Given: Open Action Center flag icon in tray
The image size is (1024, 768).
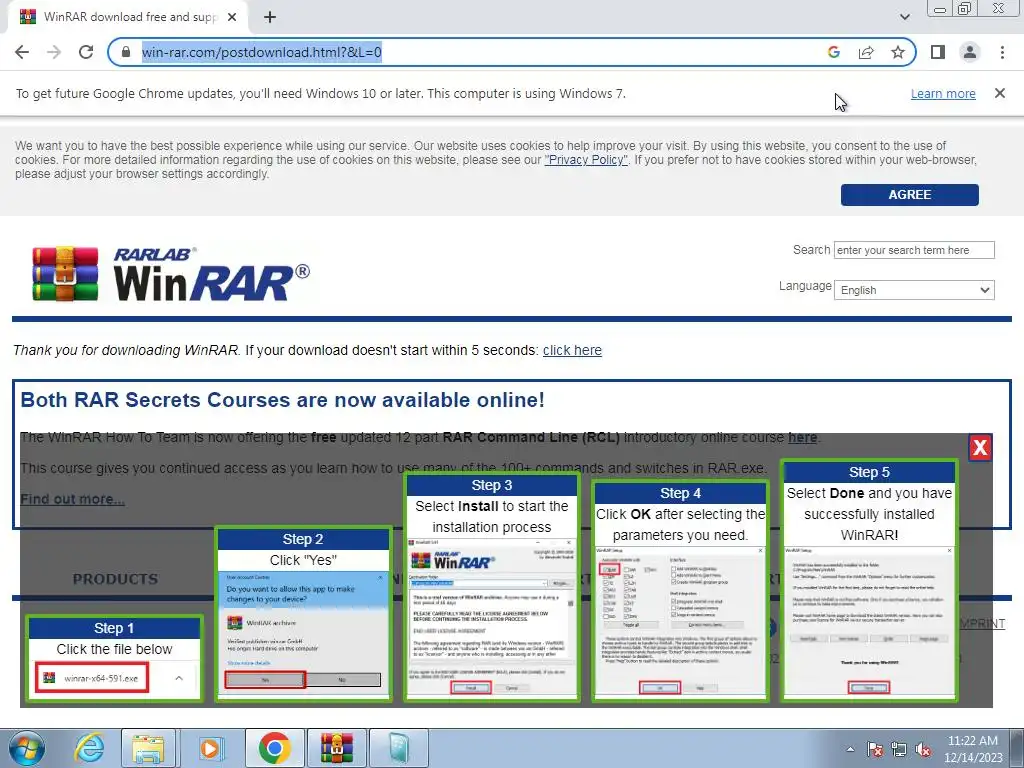Looking at the screenshot, I should coord(874,750).
